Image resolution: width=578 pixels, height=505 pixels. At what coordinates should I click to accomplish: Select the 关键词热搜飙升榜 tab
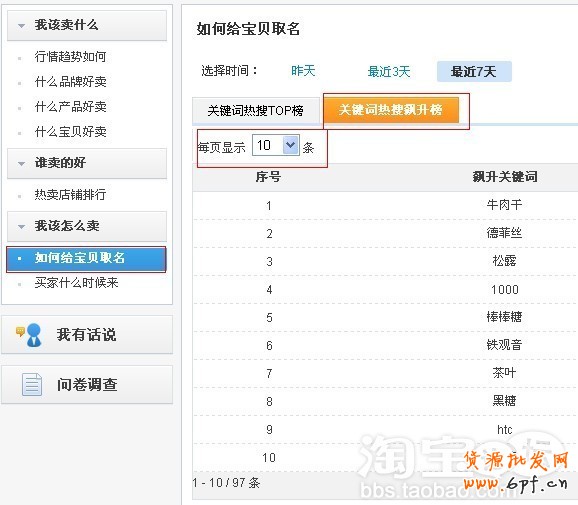(x=391, y=109)
